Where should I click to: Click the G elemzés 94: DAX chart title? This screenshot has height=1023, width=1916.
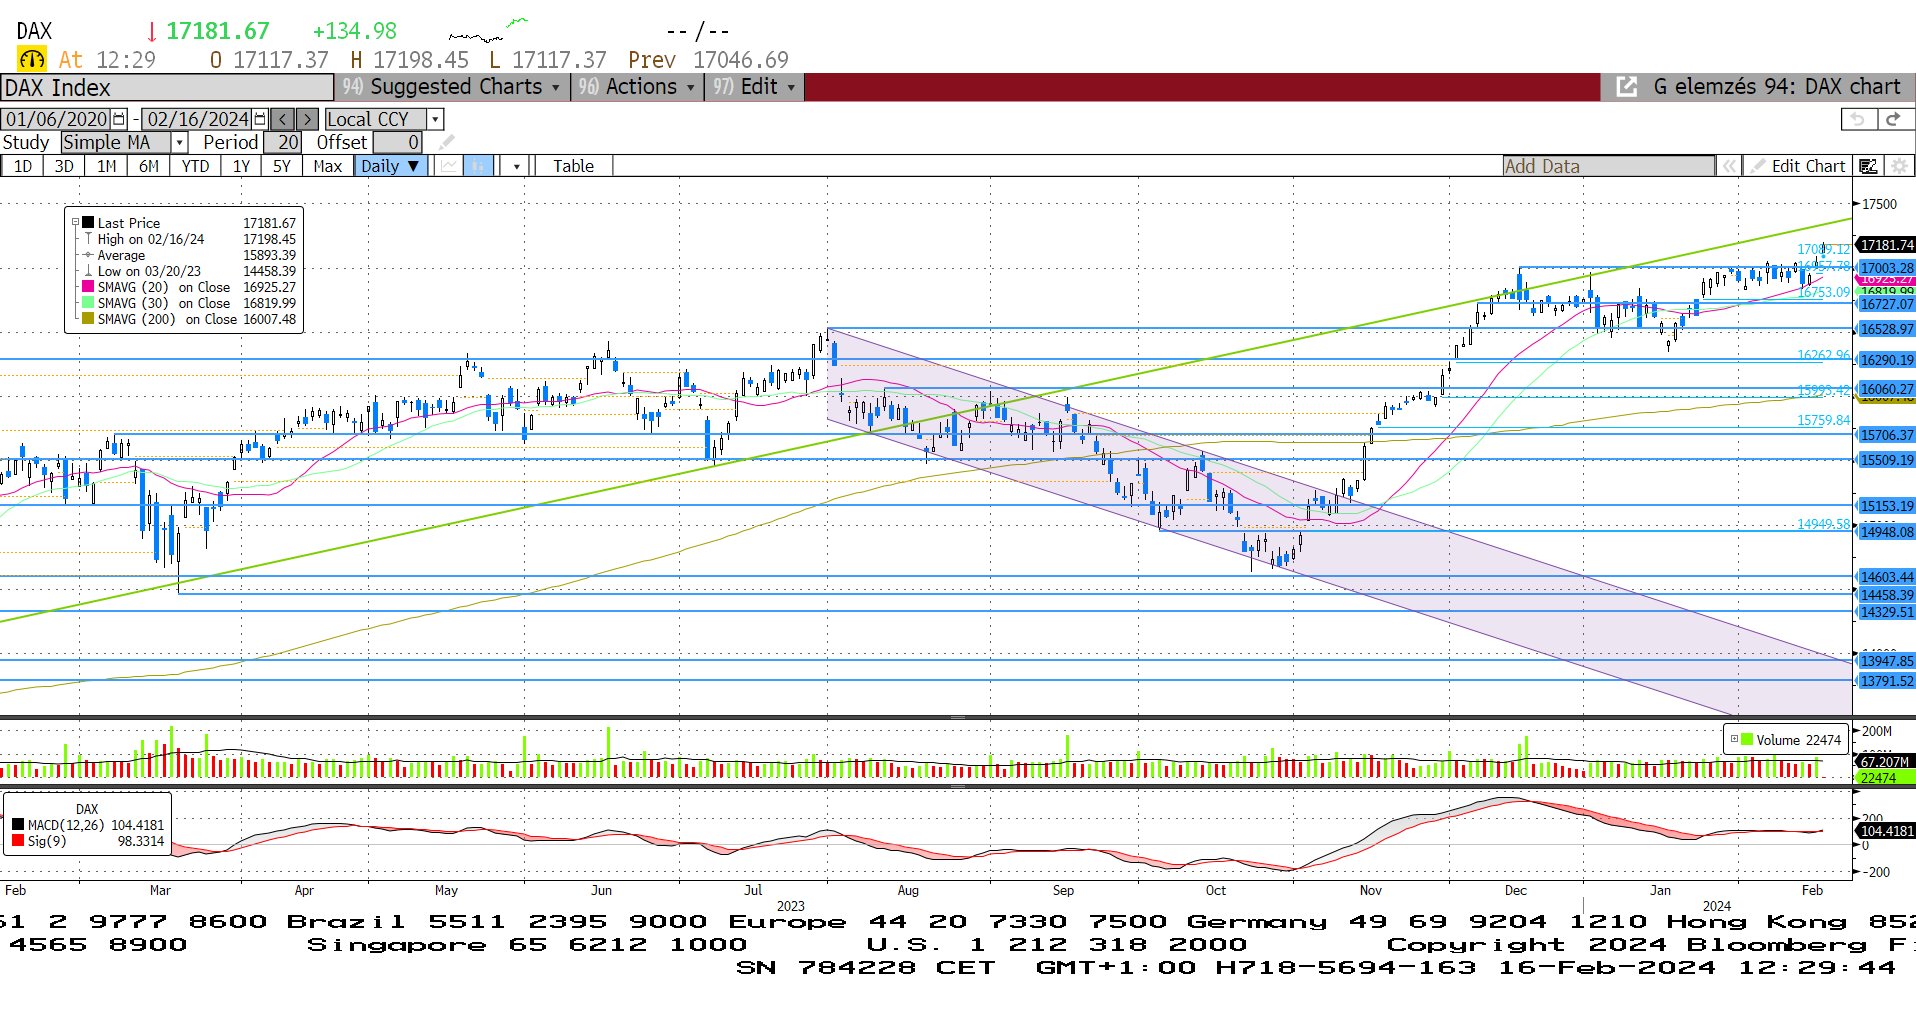click(1776, 87)
